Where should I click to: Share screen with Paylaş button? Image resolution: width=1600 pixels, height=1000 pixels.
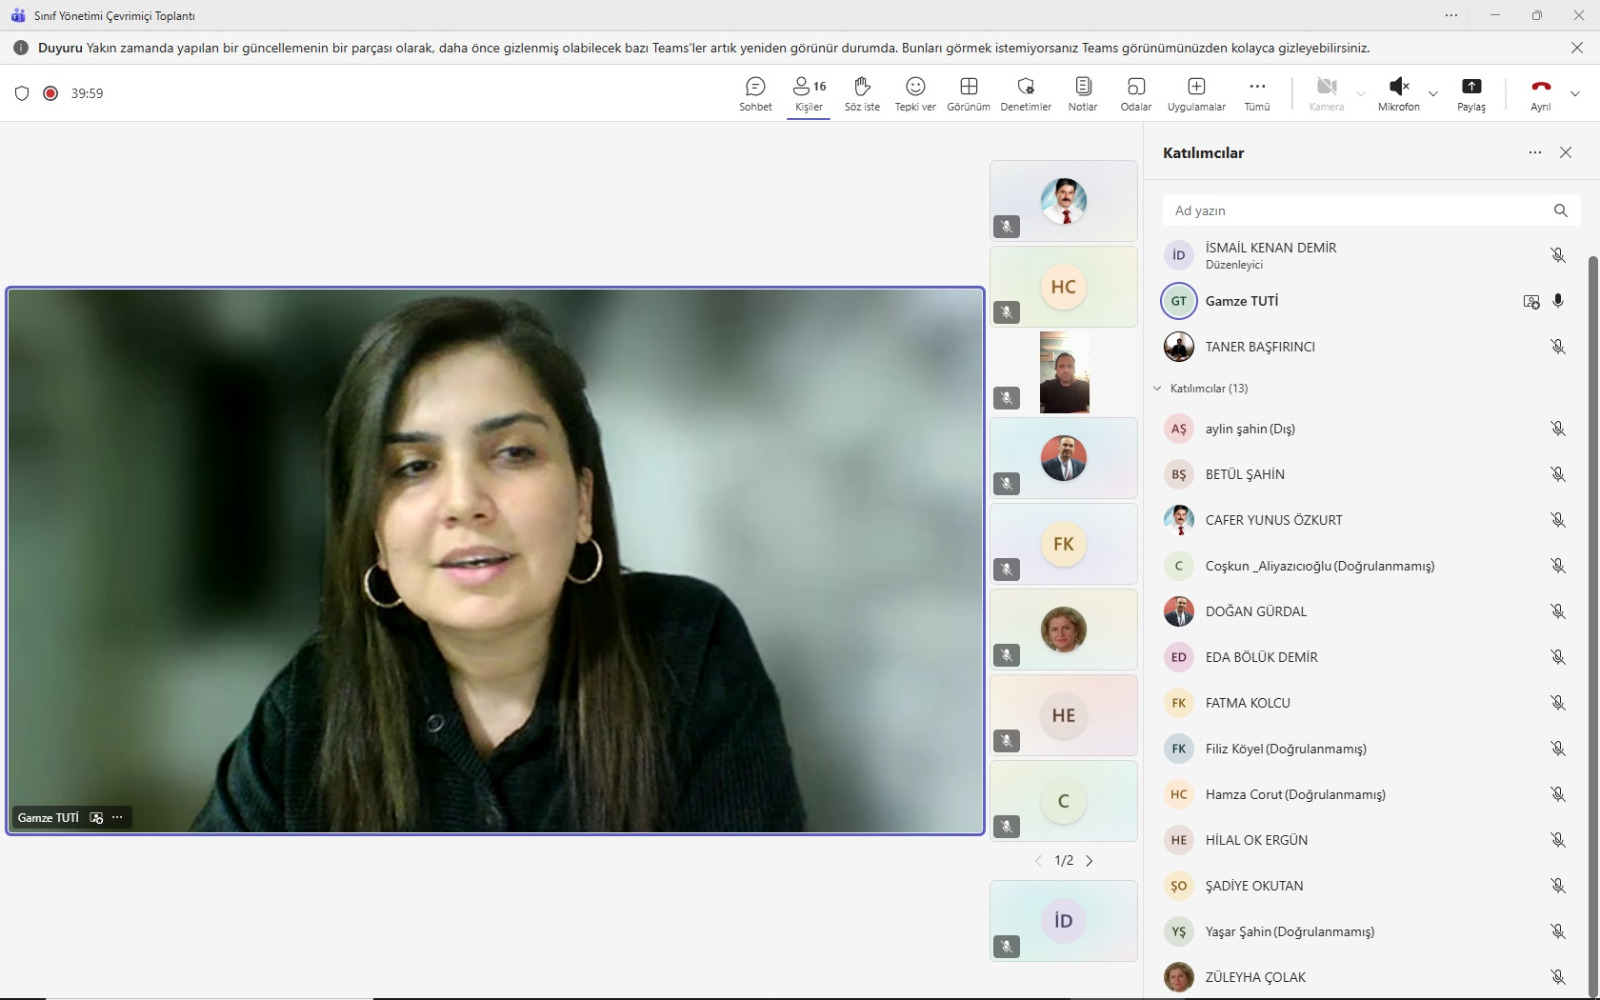(1471, 93)
